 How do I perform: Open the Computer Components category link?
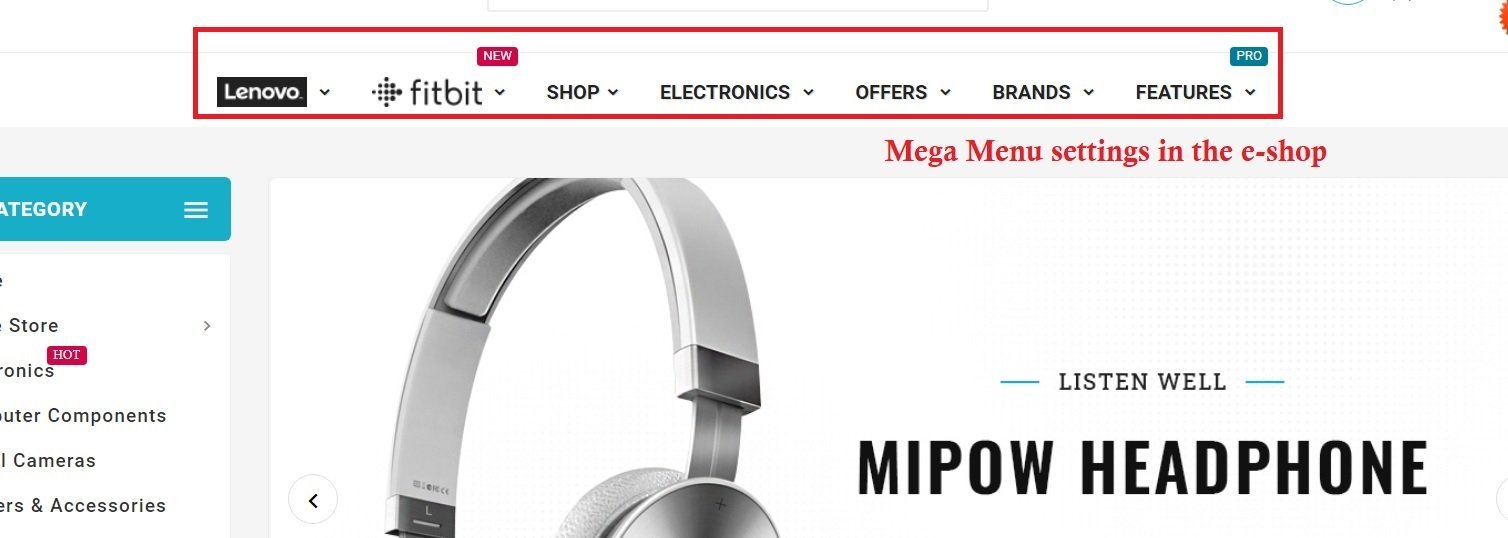83,416
